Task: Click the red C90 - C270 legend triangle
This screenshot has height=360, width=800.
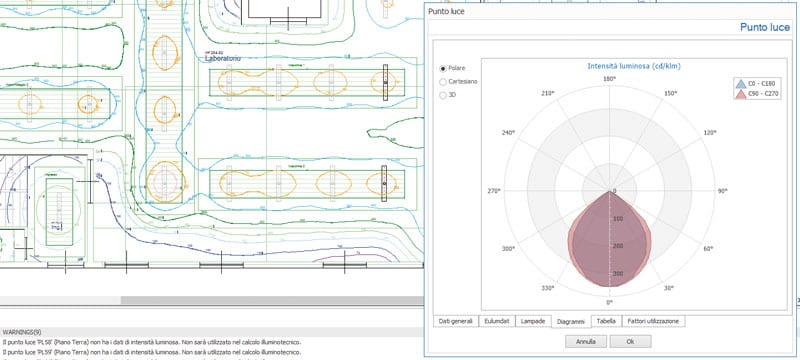Action: [x=740, y=94]
